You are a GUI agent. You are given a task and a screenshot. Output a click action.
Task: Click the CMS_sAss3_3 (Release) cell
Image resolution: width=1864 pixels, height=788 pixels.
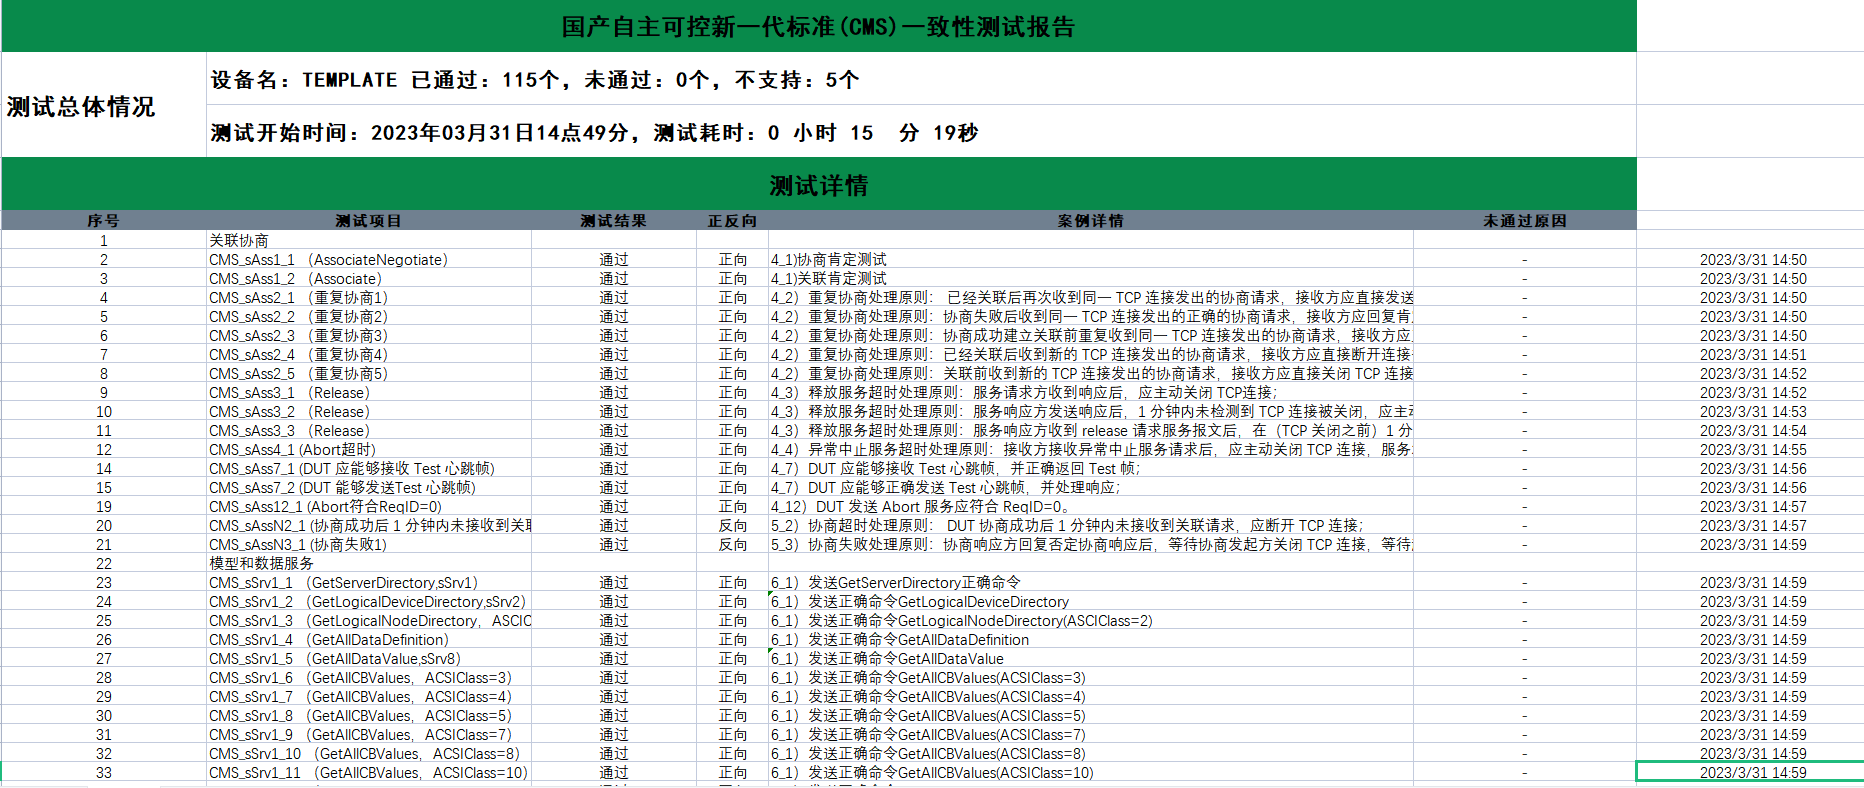click(369, 430)
